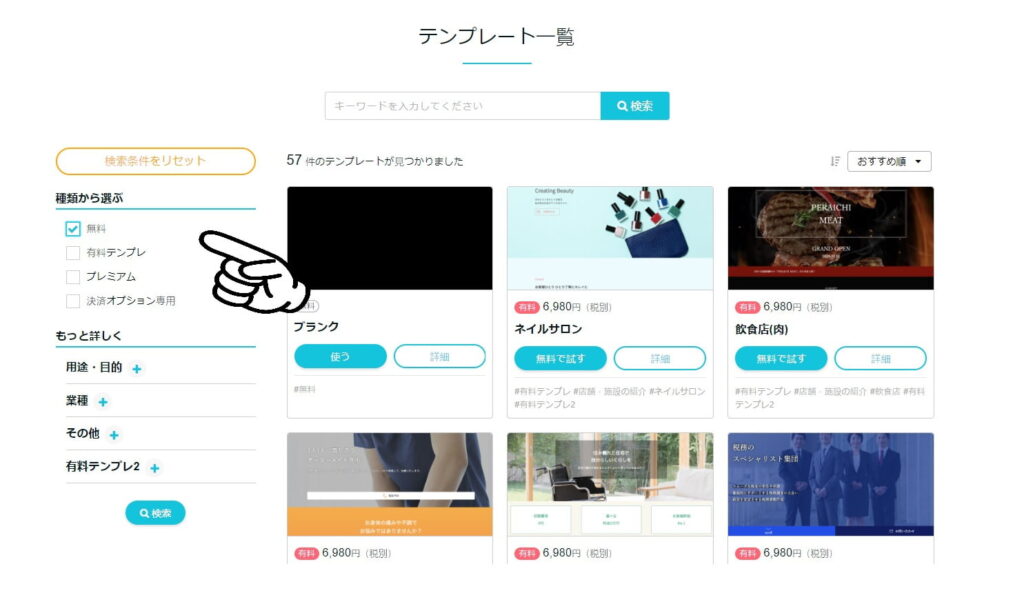Check the 有料テンプレ checkbox
1024x593 pixels.
pos(72,253)
